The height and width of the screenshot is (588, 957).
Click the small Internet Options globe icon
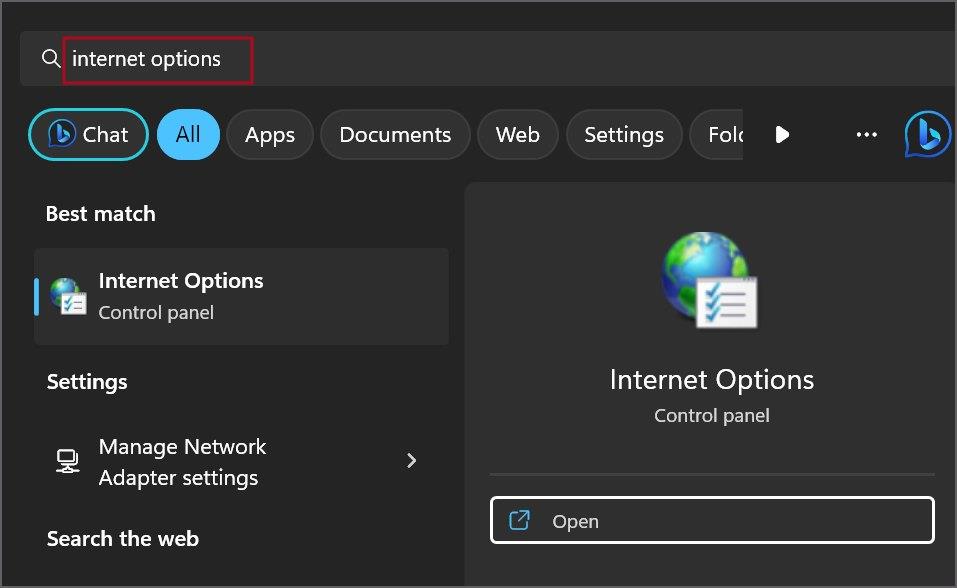(68, 296)
